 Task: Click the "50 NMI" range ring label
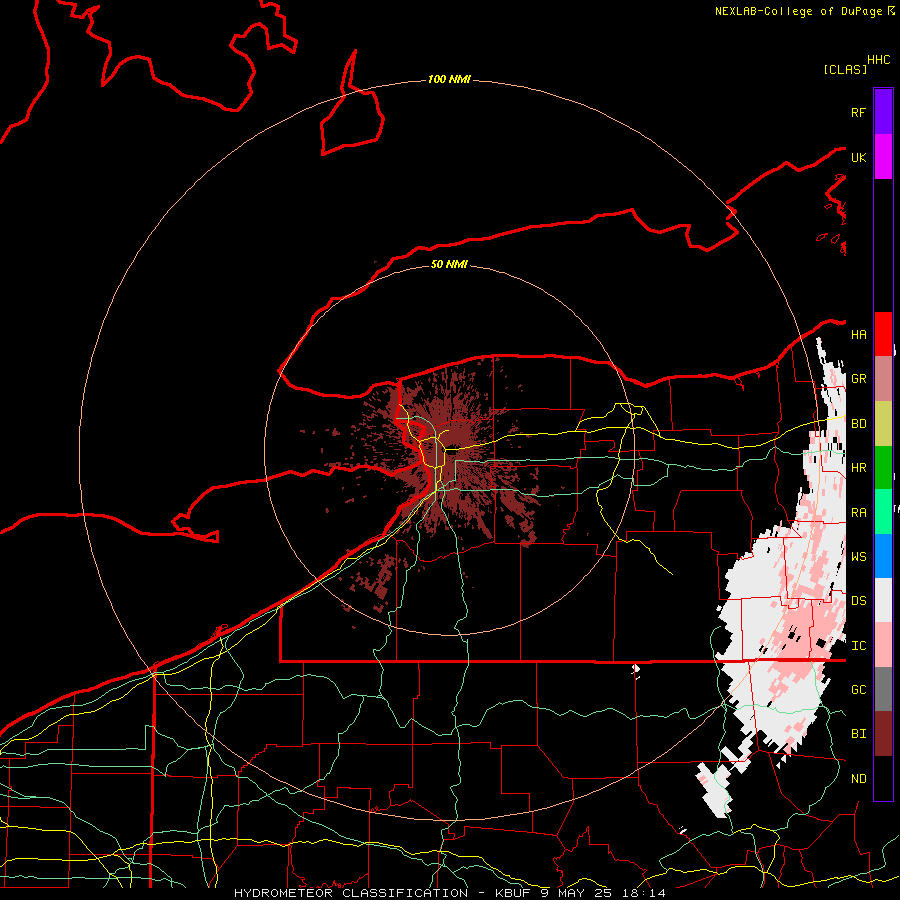[449, 264]
